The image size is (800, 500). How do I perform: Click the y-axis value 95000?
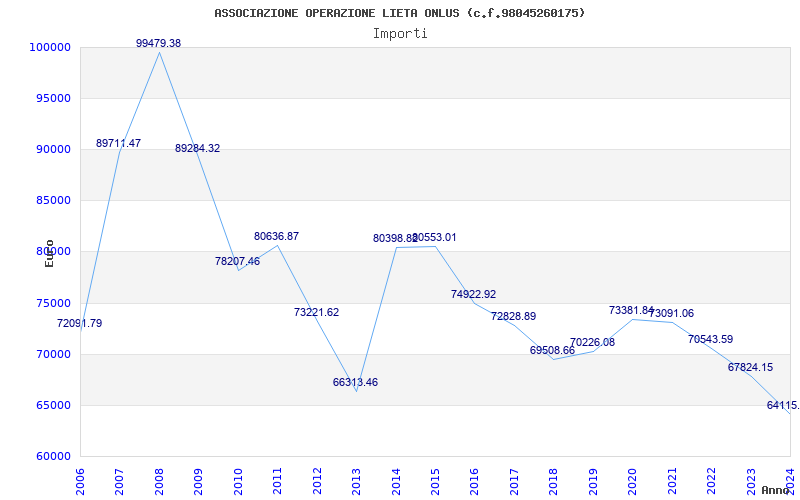(x=53, y=98)
